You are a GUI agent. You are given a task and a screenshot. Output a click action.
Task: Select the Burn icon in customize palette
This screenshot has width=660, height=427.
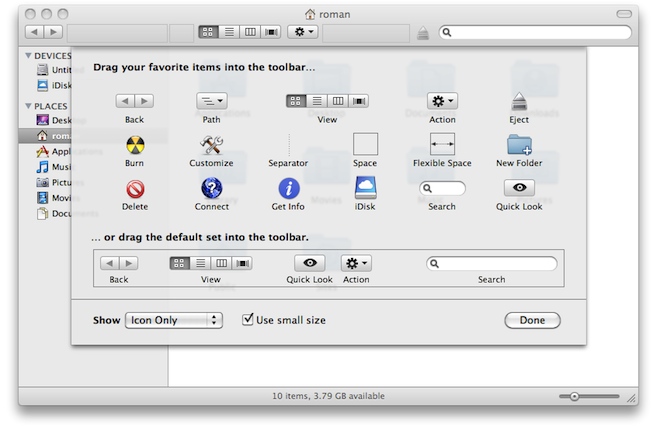point(135,145)
